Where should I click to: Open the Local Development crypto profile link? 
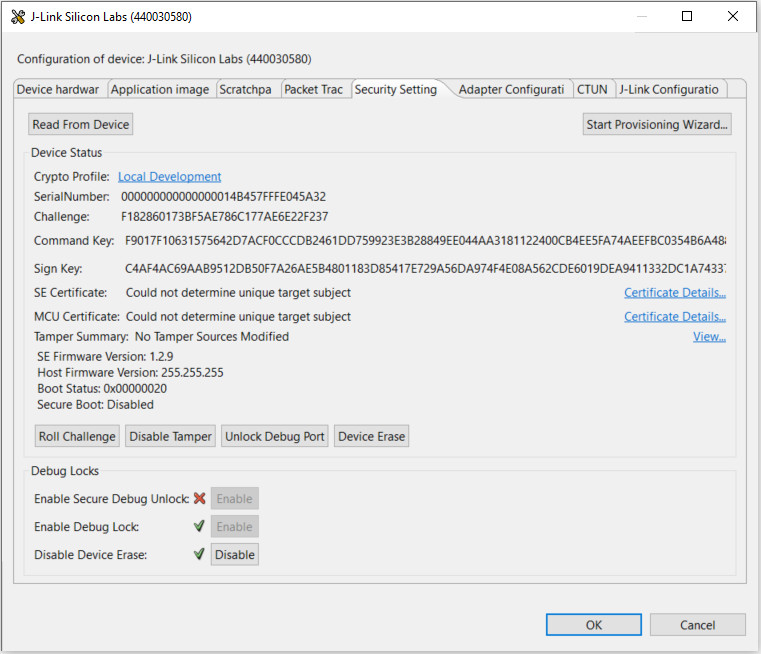click(169, 177)
